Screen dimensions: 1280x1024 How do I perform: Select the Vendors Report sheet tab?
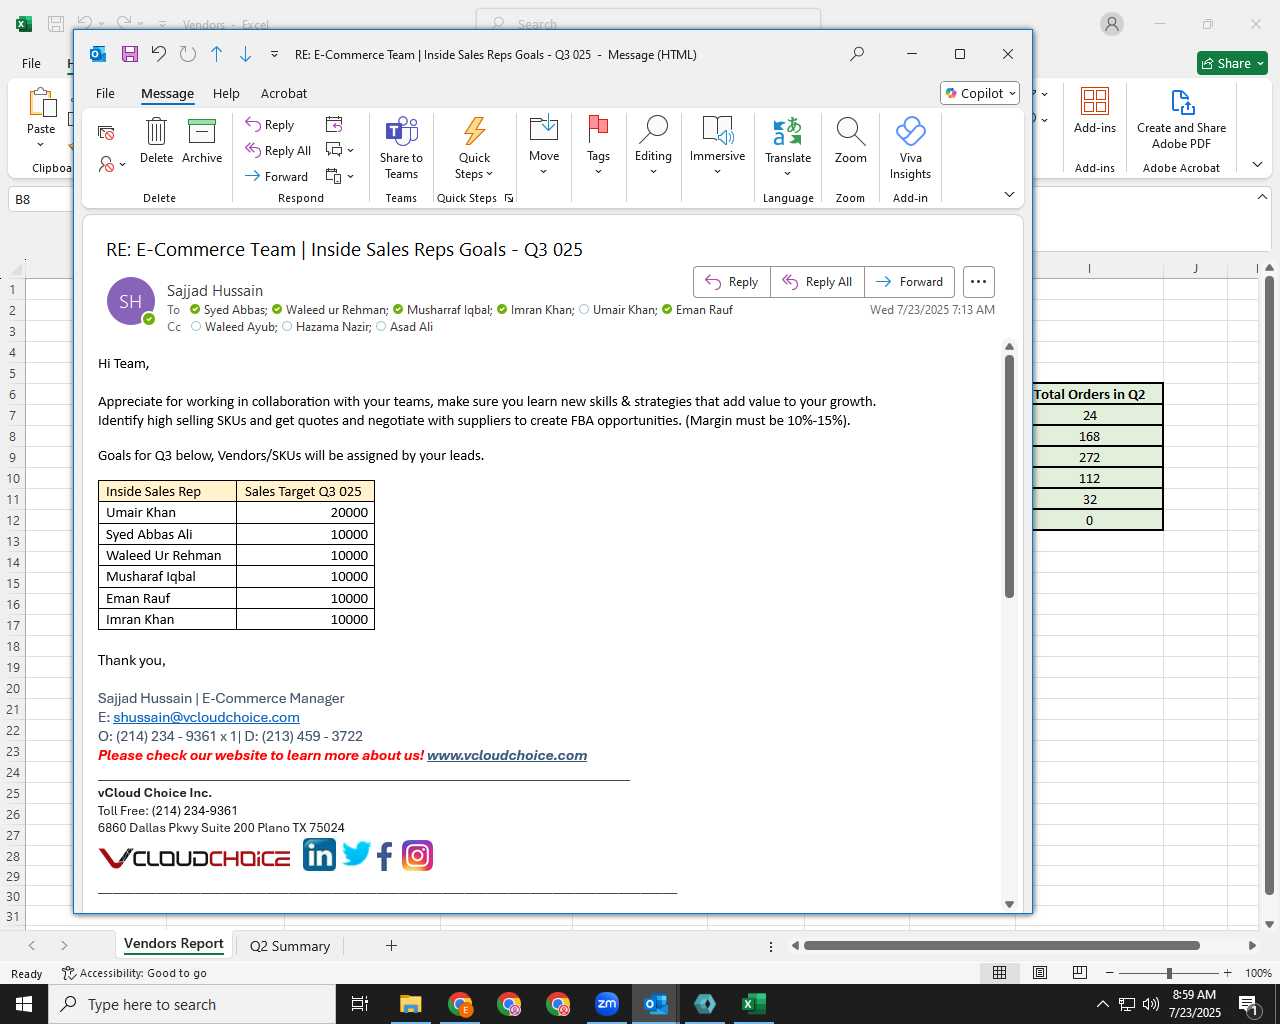pos(174,944)
